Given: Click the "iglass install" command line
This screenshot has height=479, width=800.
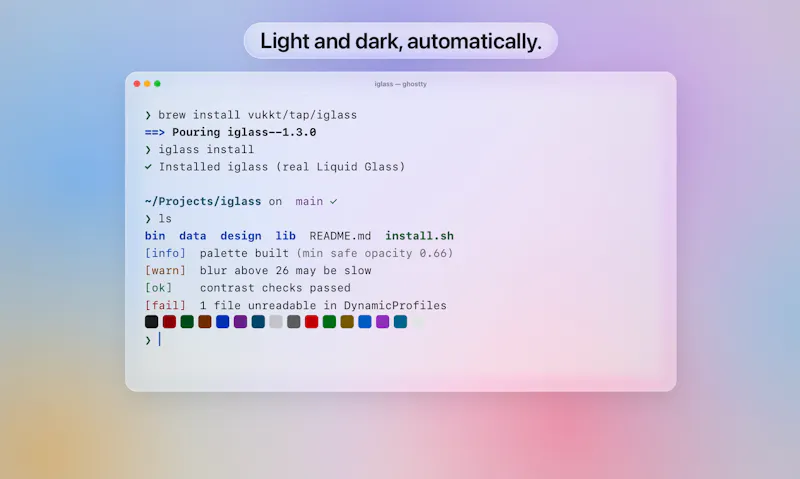Looking at the screenshot, I should click(x=206, y=149).
